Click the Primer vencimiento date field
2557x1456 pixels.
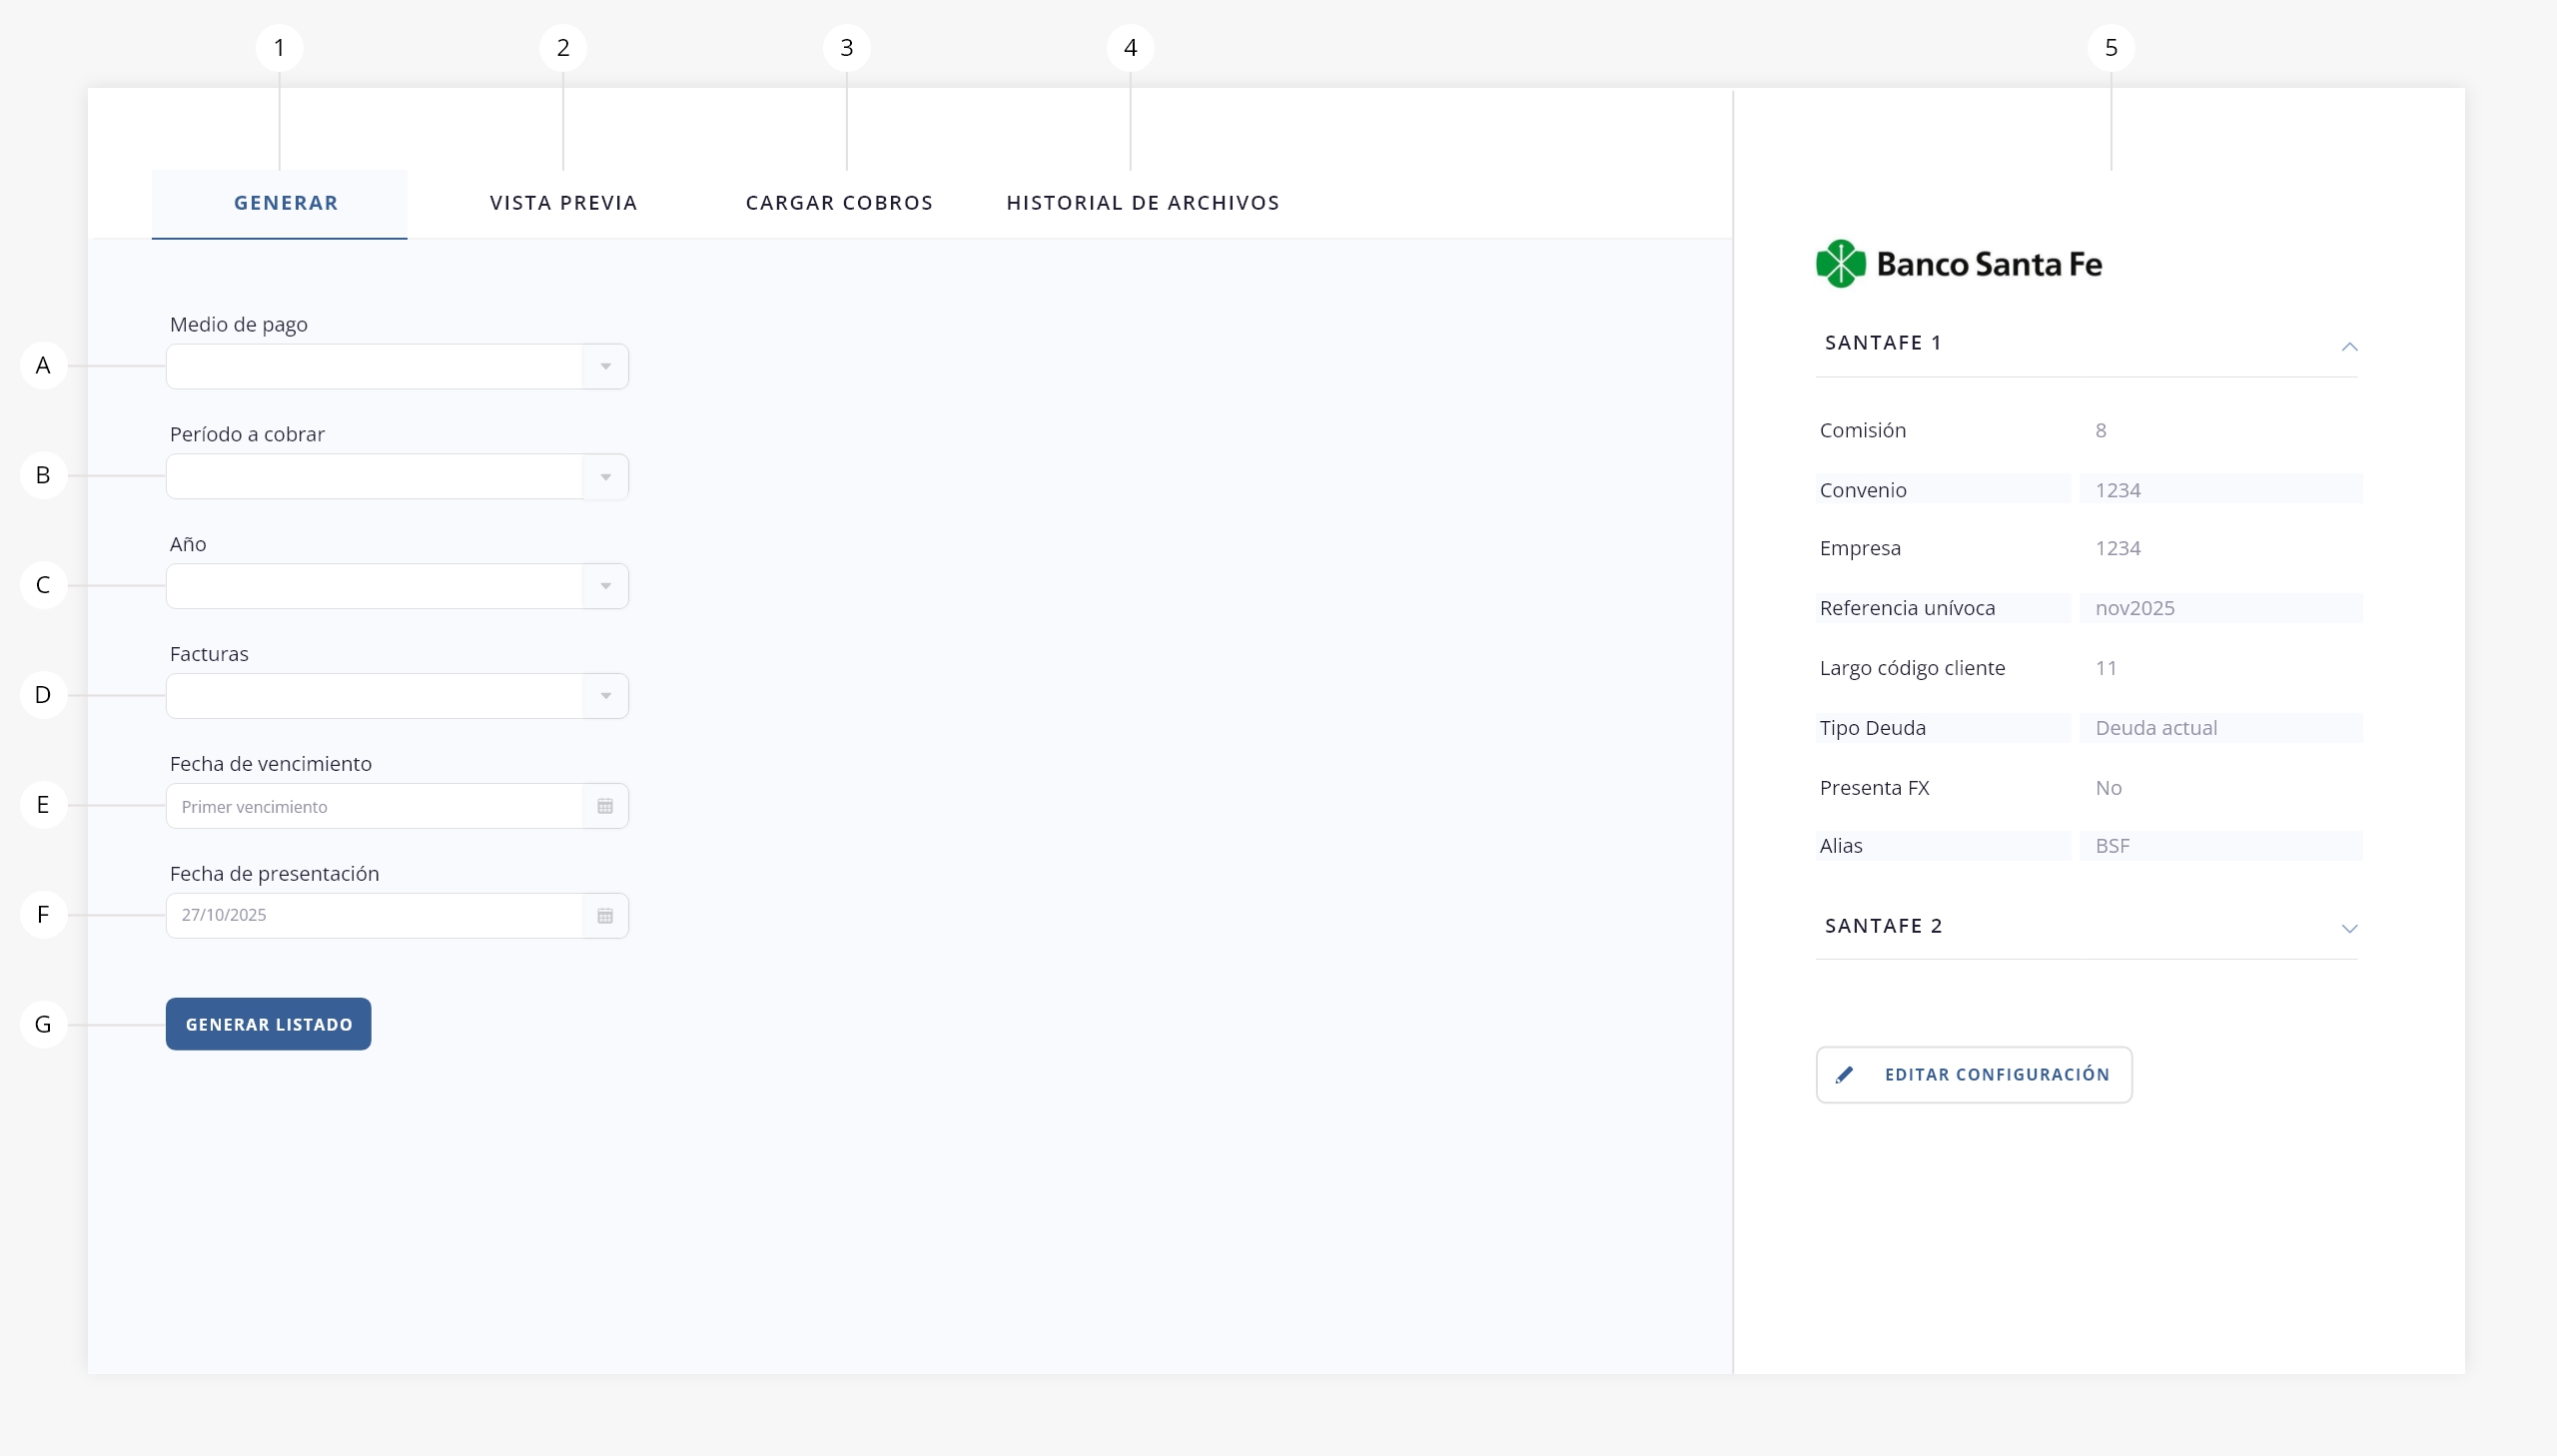tap(374, 806)
